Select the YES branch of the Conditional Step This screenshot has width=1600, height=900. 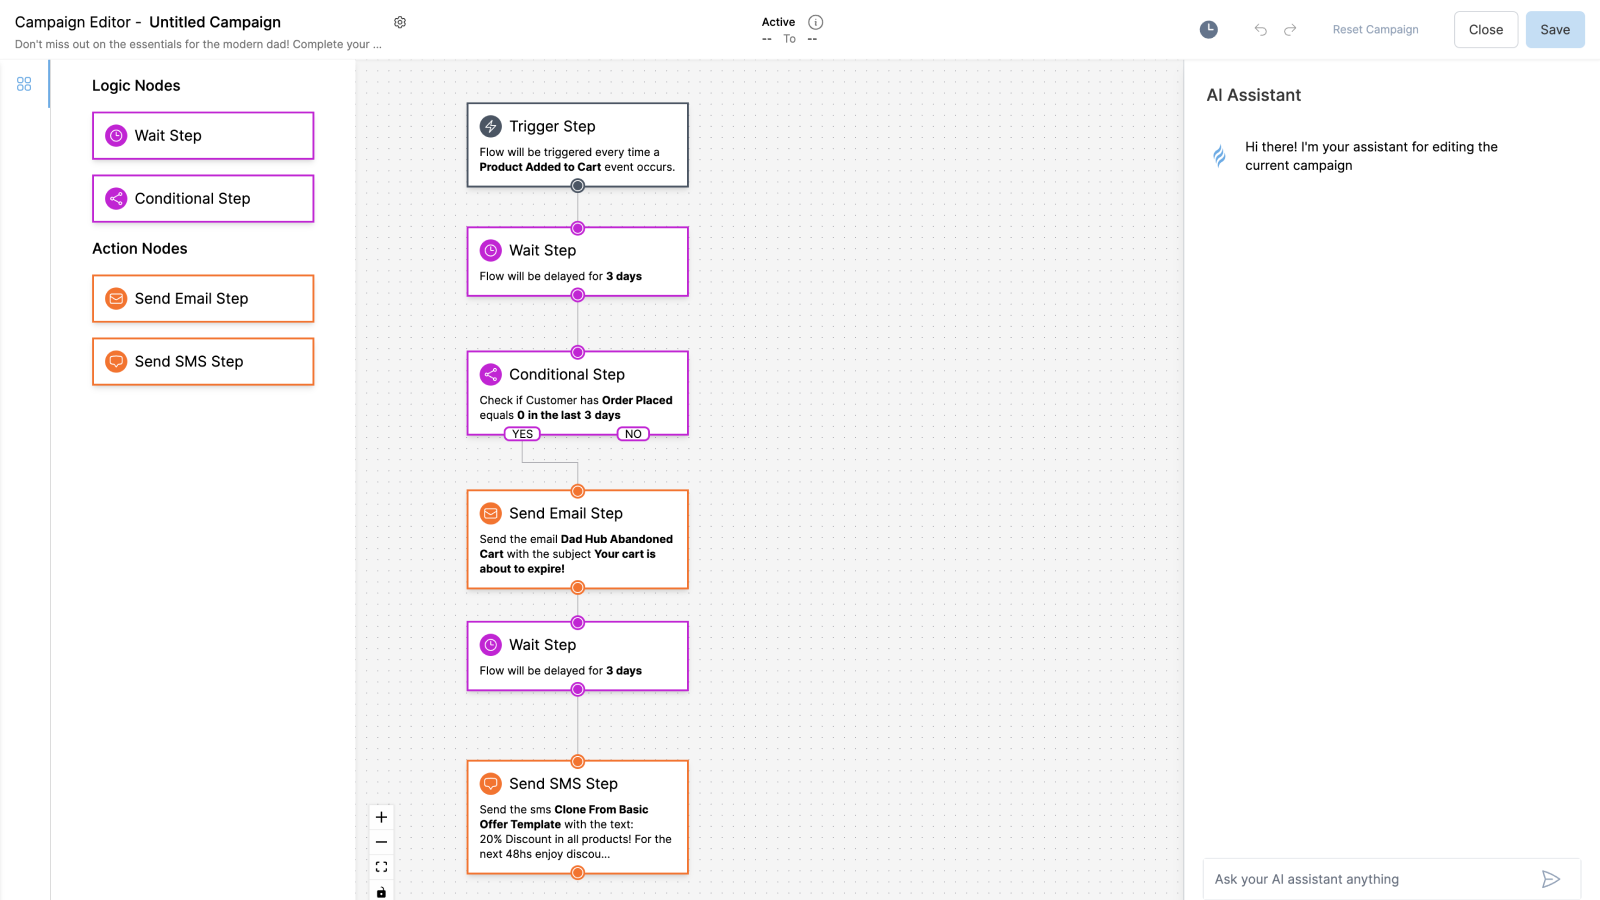click(521, 433)
